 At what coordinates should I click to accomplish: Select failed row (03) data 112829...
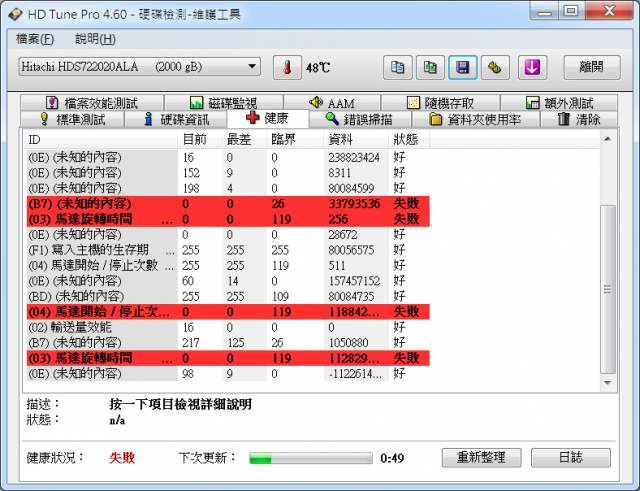pyautogui.click(x=228, y=358)
